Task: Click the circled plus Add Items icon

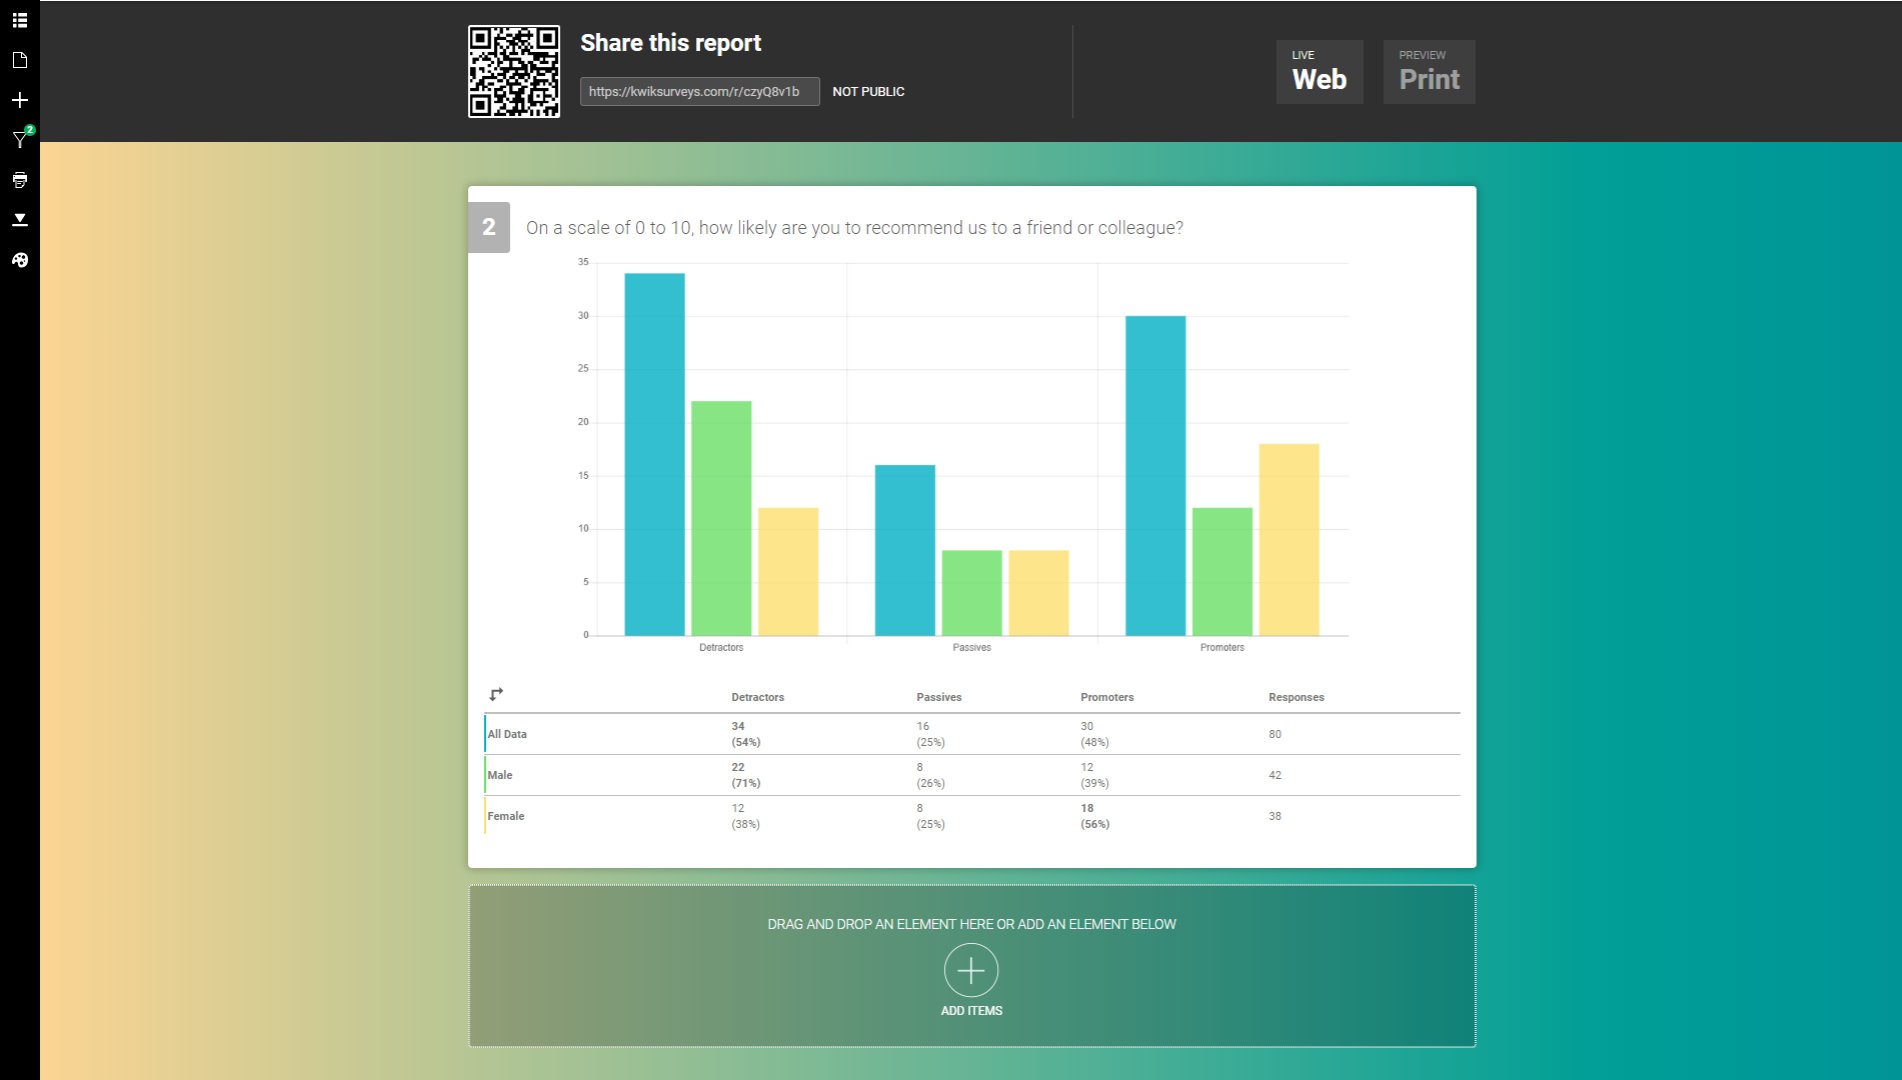Action: tap(970, 970)
